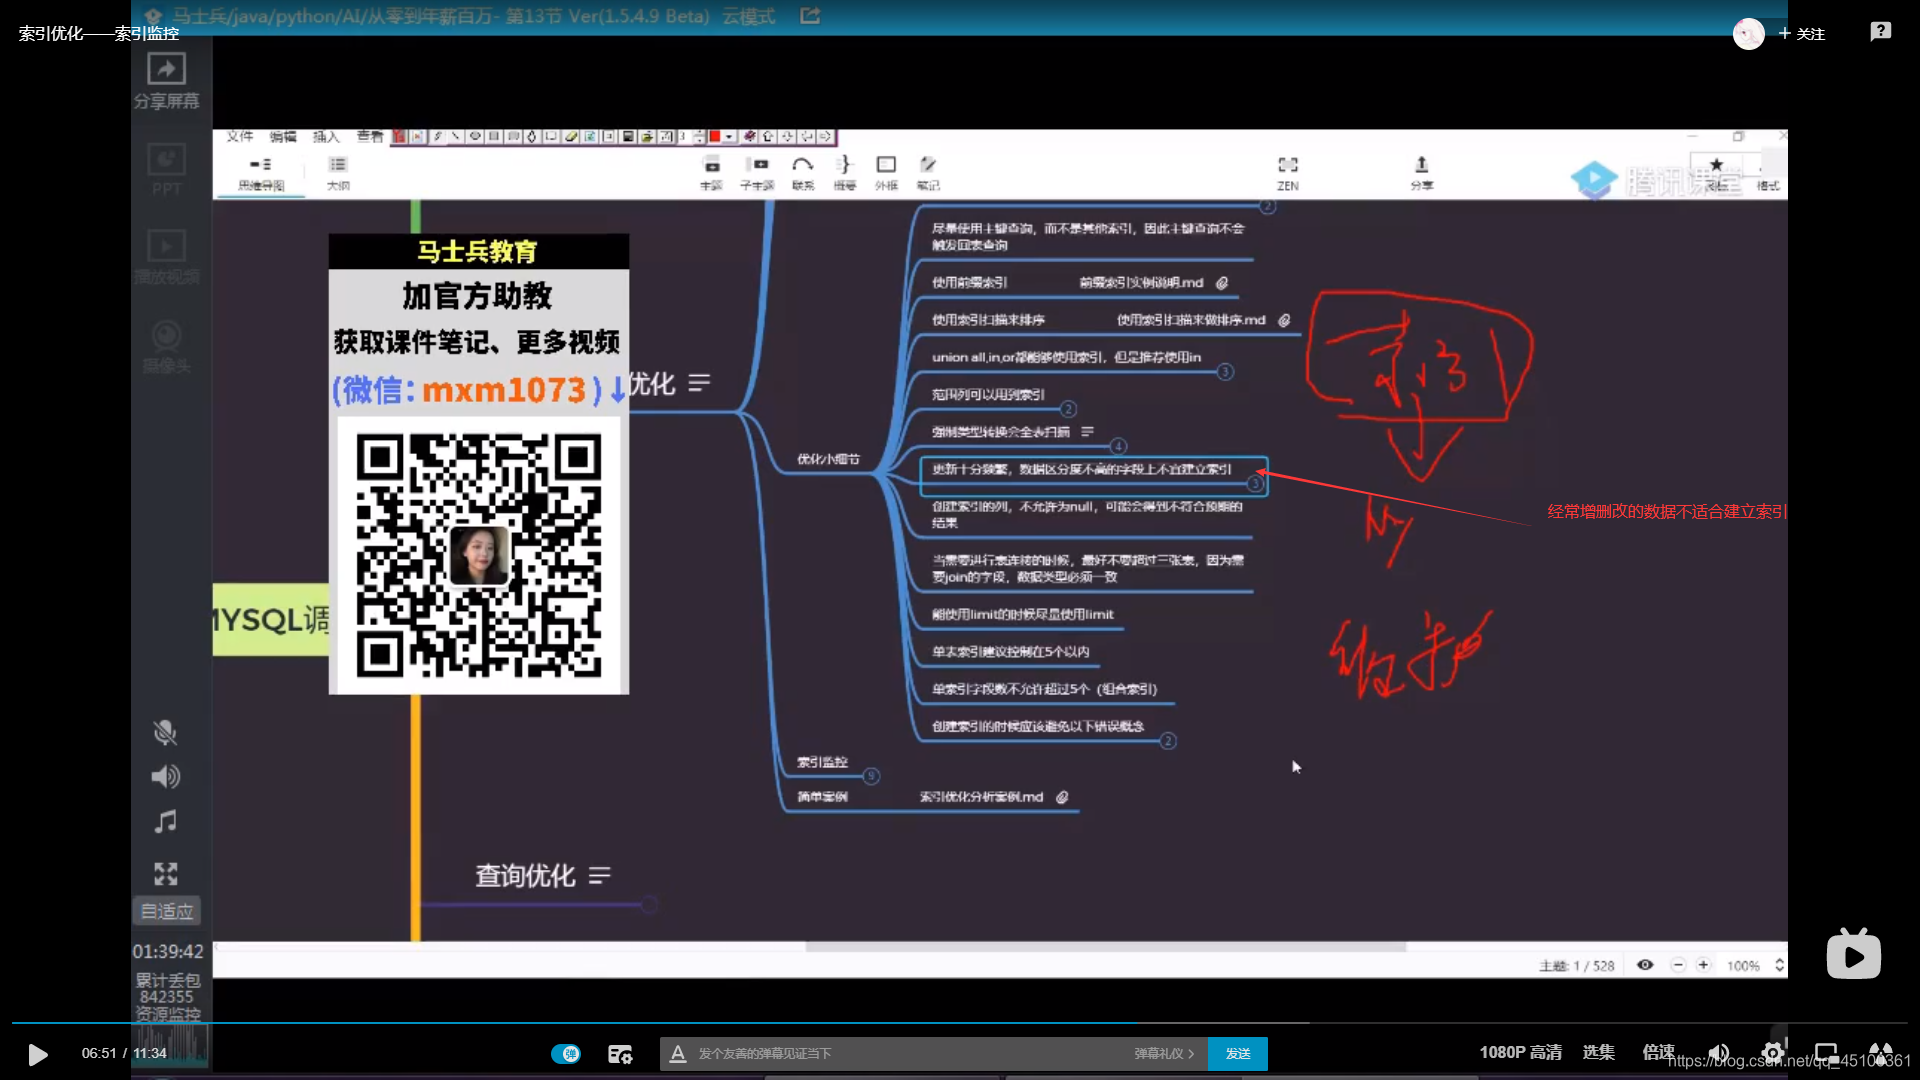
Task: Open the 查看 View menu
Action: pos(370,137)
